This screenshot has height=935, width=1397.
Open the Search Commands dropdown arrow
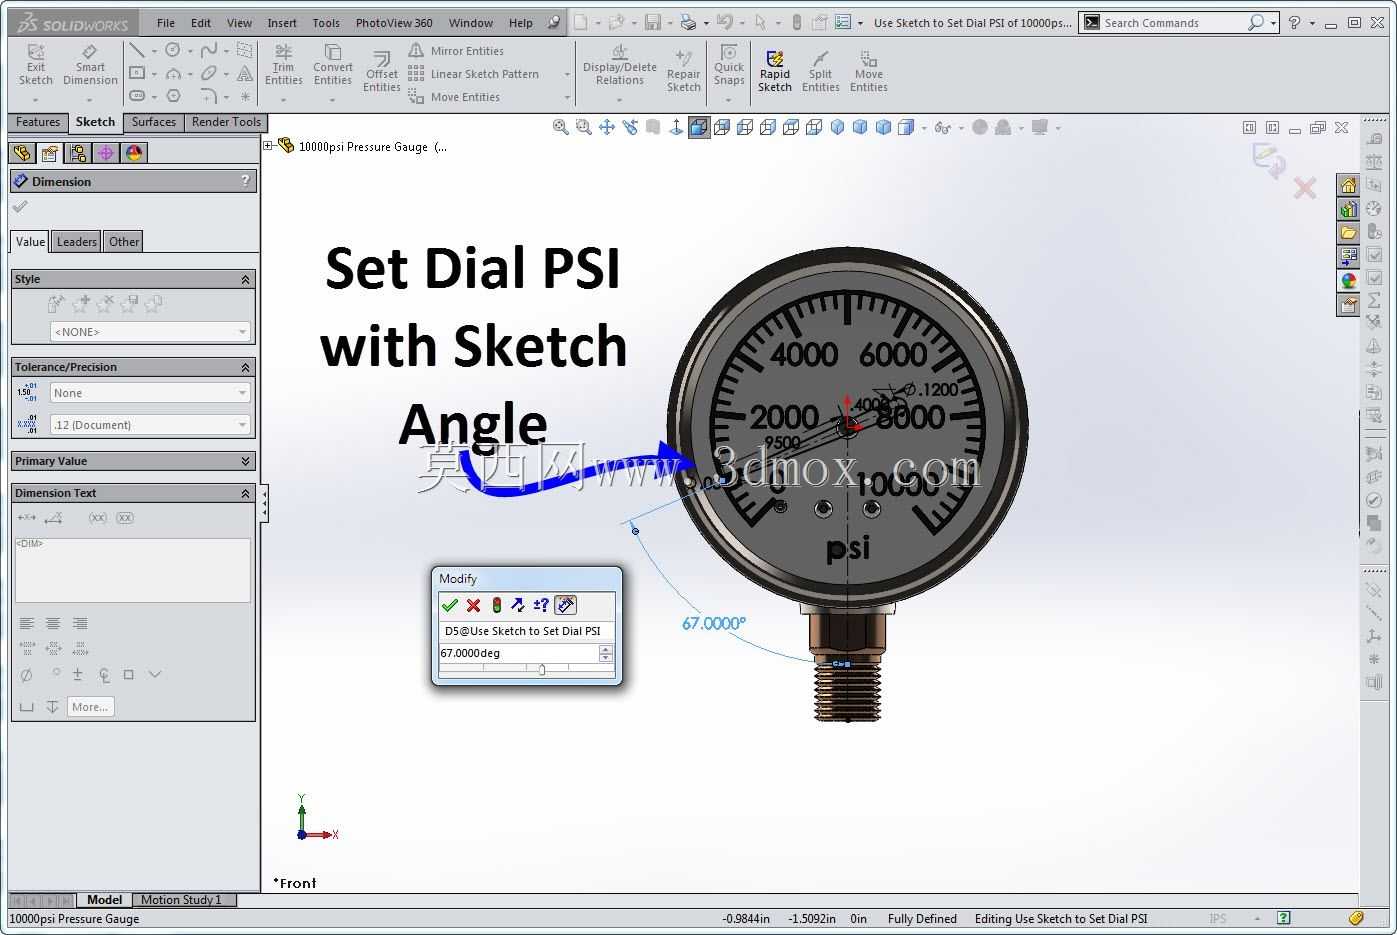[1273, 23]
